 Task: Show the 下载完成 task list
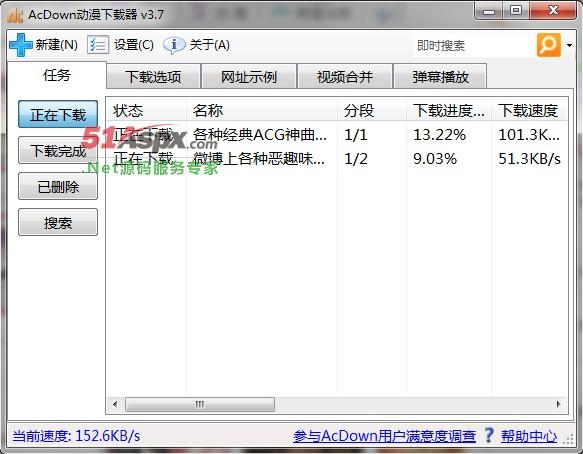coord(58,150)
